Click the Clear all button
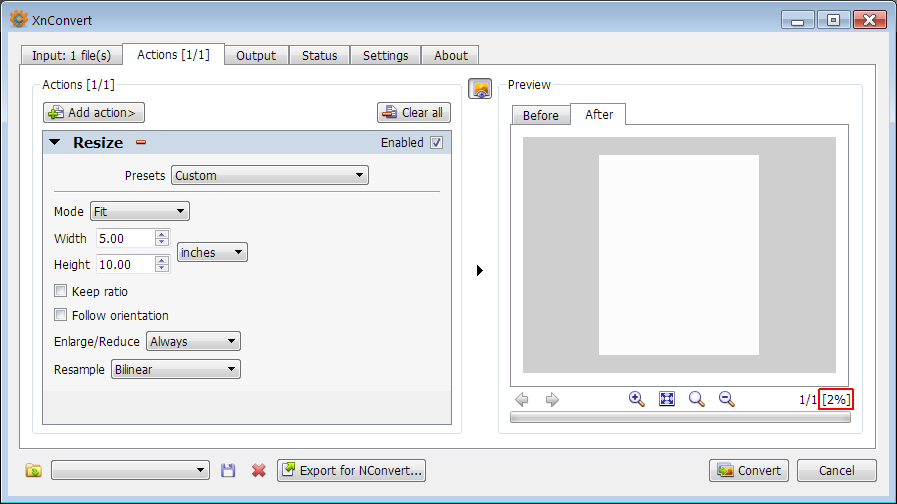 click(x=414, y=112)
